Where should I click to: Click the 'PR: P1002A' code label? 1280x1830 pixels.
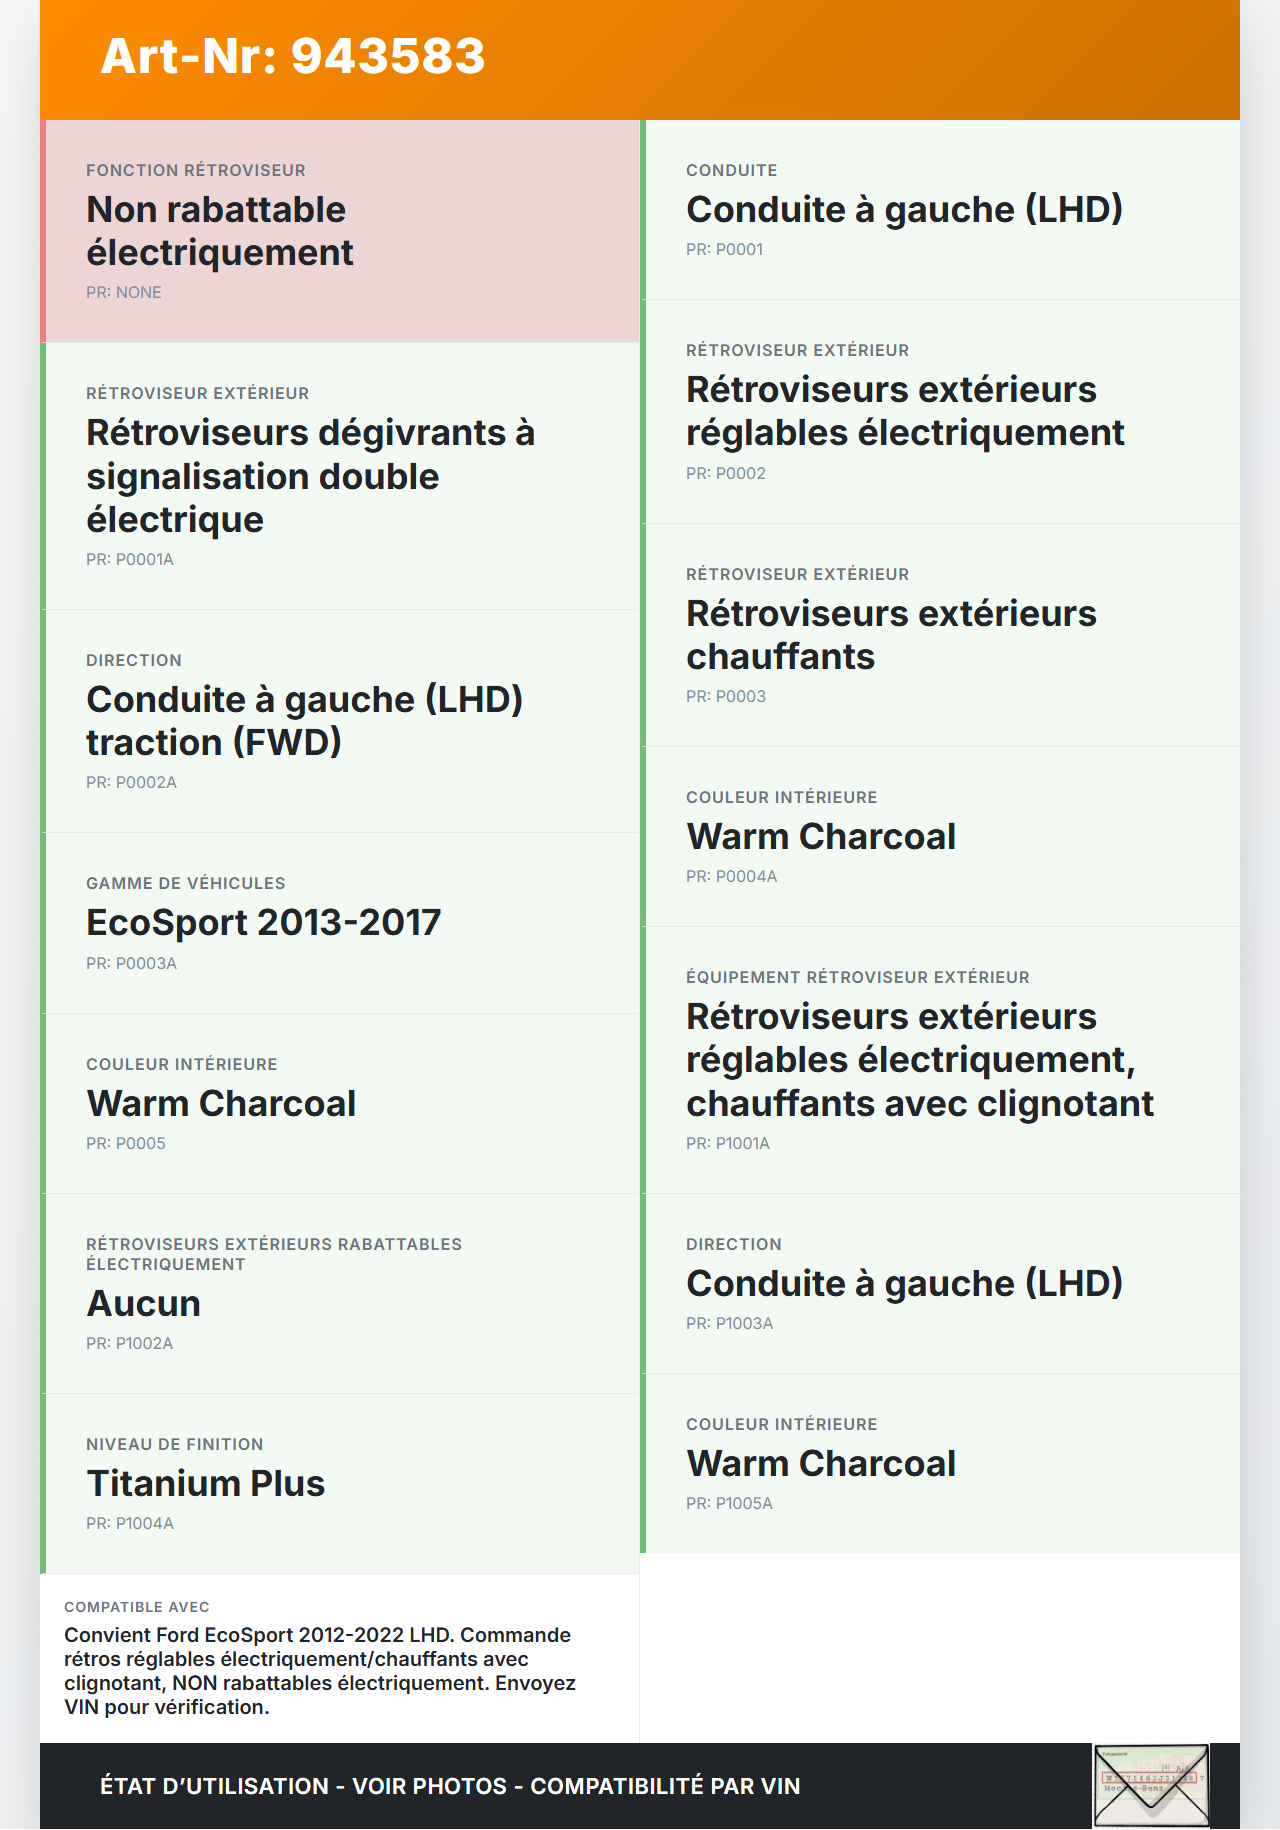click(130, 1343)
